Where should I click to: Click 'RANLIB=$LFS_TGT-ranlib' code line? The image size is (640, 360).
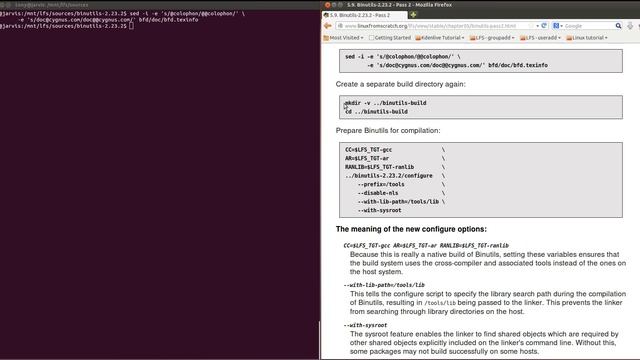[x=380, y=167]
